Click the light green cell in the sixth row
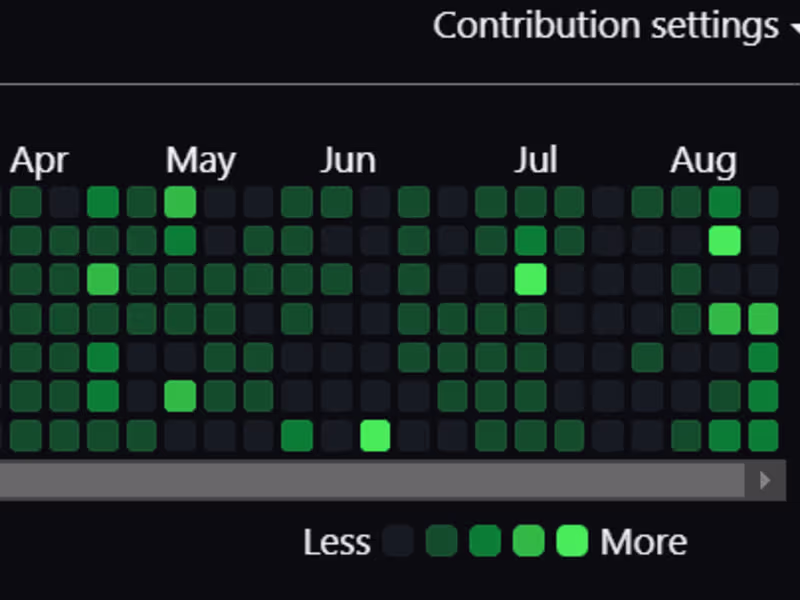The height and width of the screenshot is (600, 800). 180,396
